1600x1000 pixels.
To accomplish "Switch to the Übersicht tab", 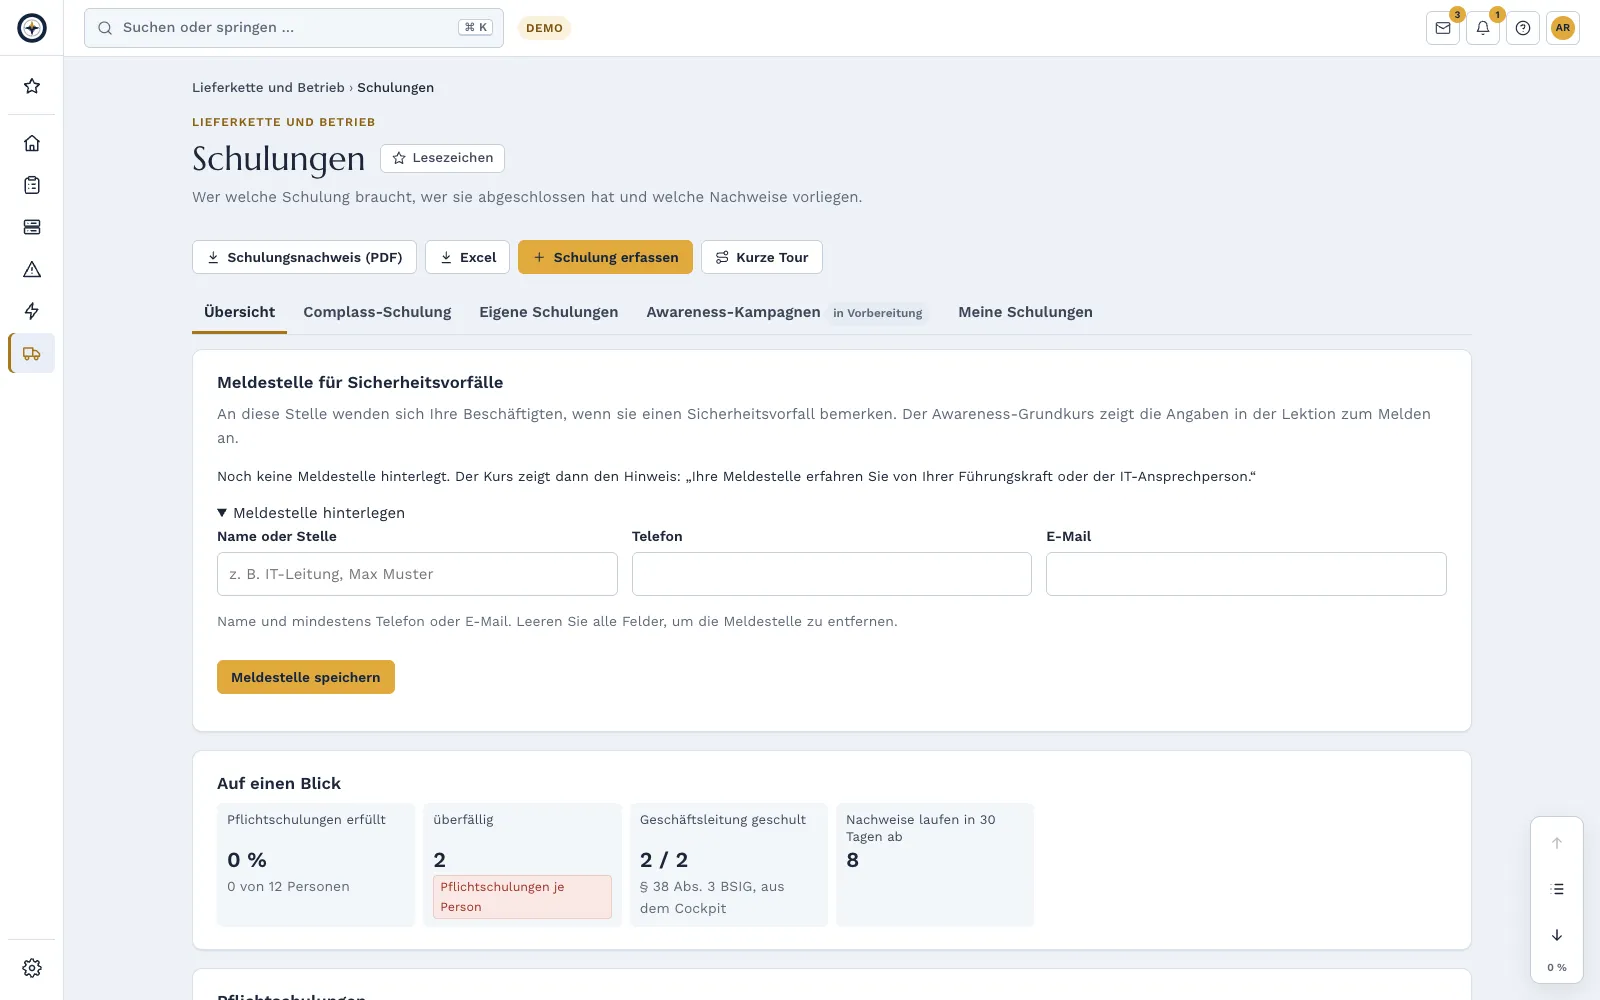I will tap(239, 312).
